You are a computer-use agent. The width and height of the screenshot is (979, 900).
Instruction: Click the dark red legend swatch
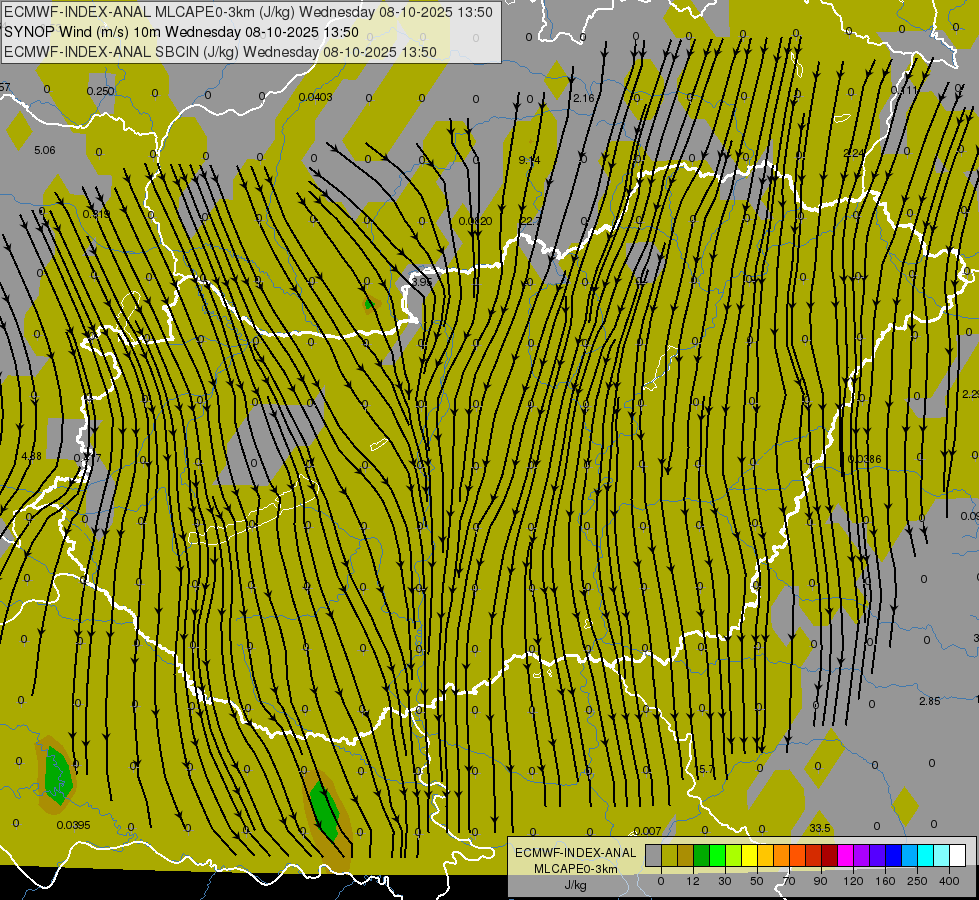click(x=829, y=855)
